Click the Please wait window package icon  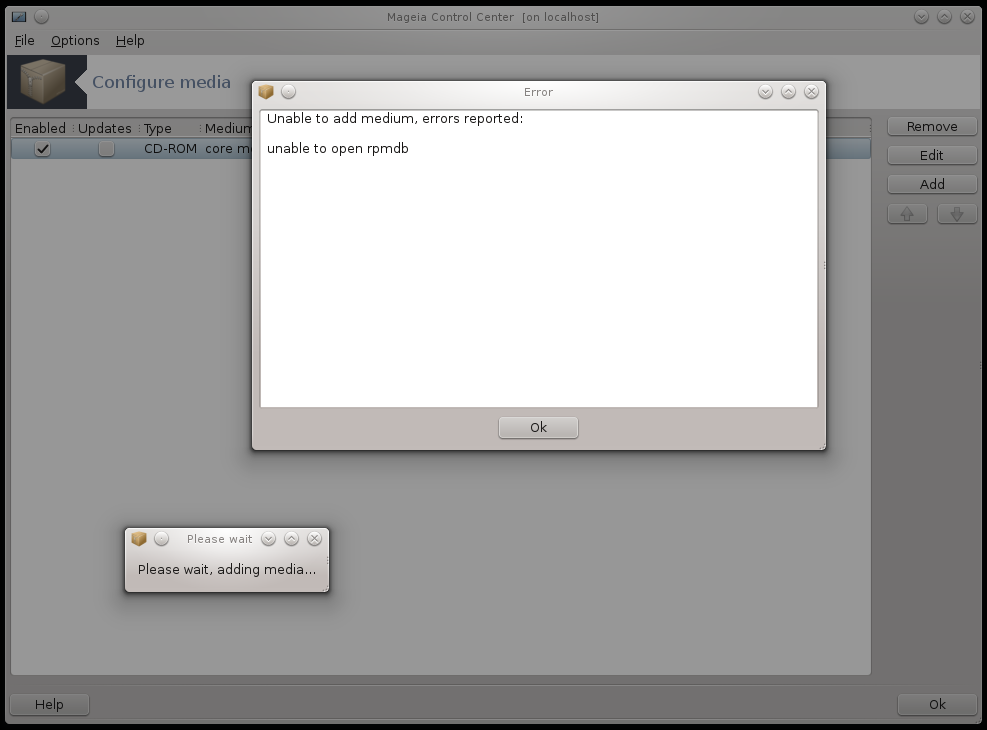[139, 539]
